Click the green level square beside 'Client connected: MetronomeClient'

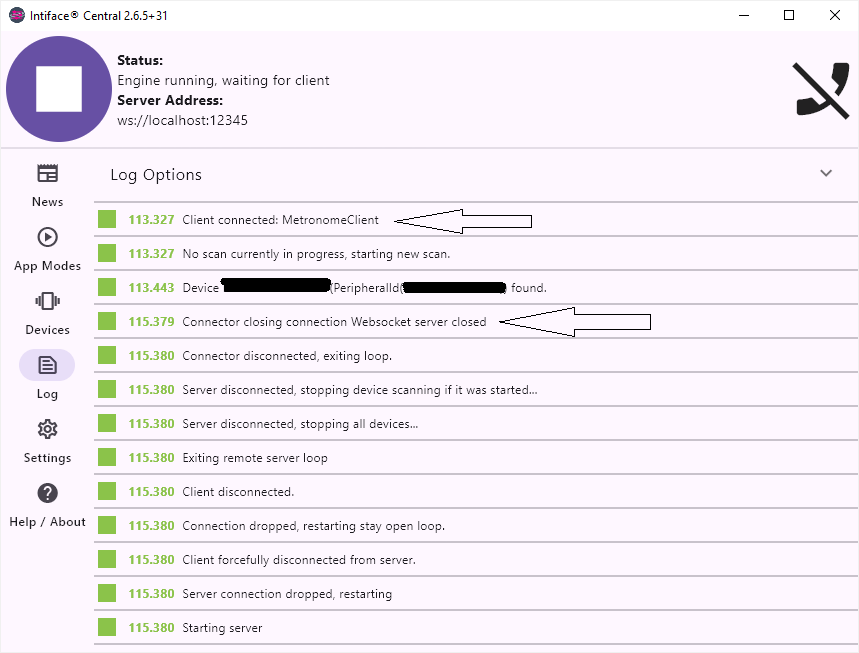tap(107, 219)
